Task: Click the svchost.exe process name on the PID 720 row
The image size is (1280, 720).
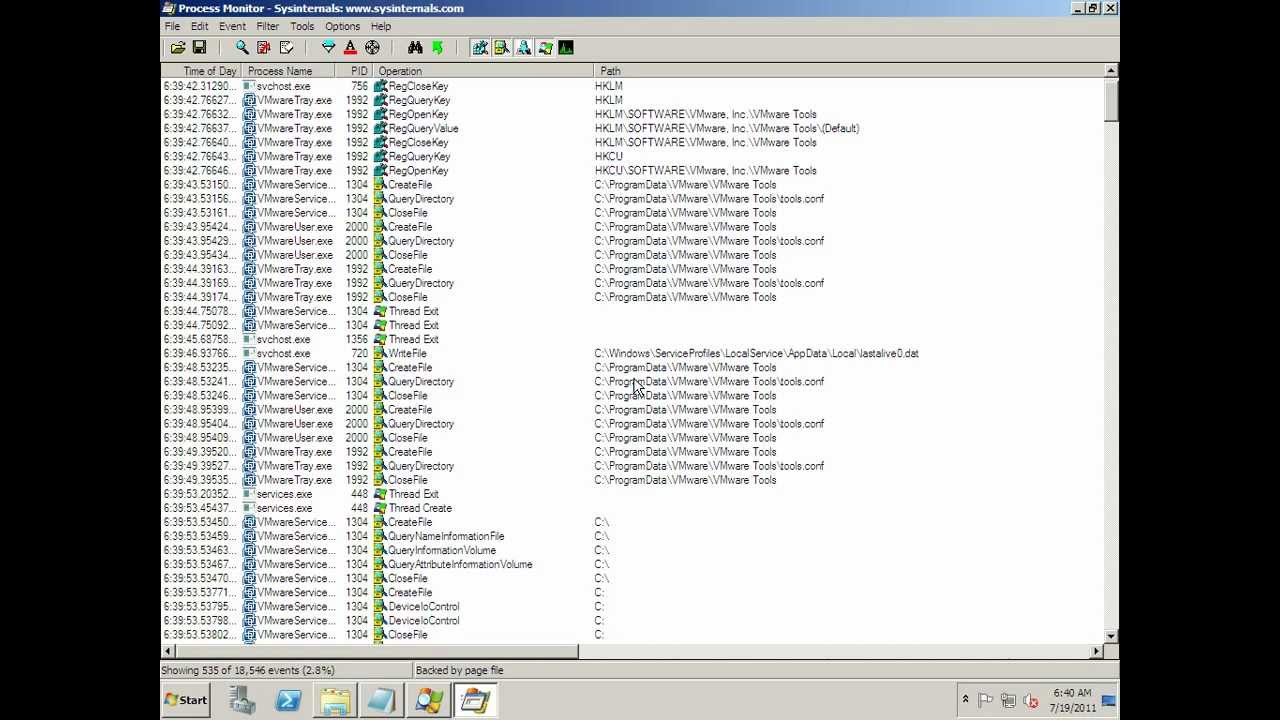Action: click(283, 353)
